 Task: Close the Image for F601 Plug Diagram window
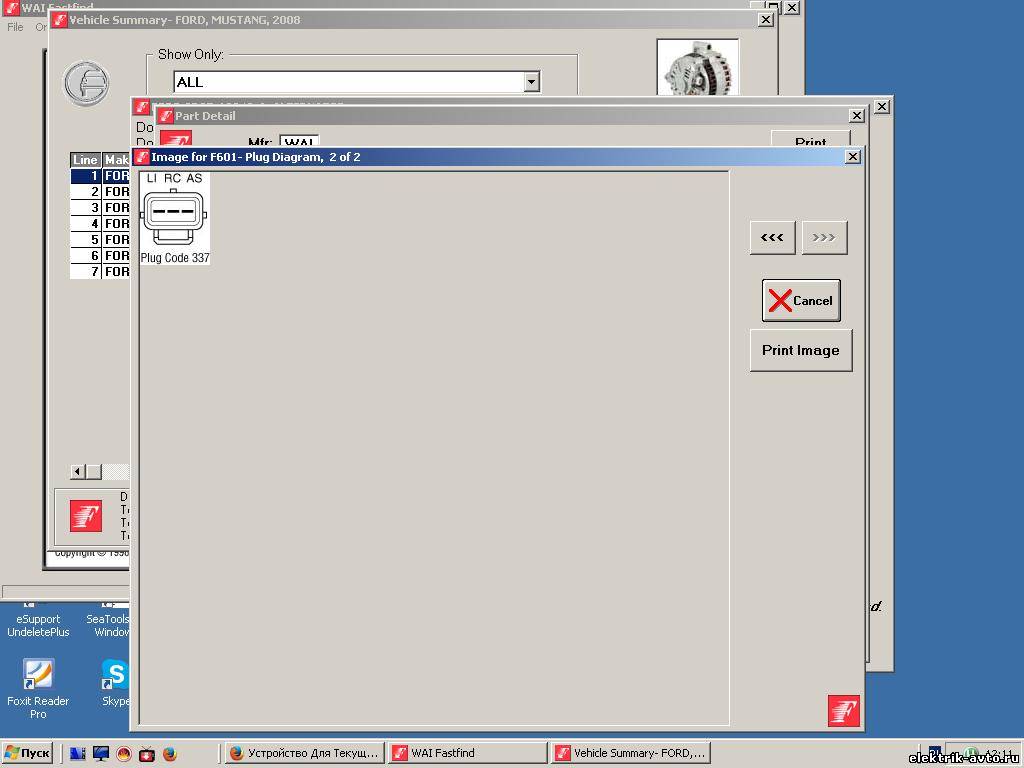tap(852, 157)
